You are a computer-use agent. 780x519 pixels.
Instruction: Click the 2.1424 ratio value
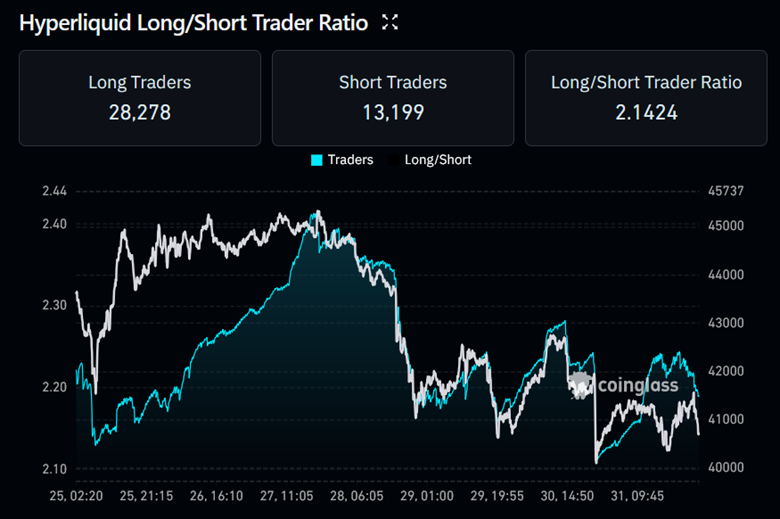click(x=646, y=112)
